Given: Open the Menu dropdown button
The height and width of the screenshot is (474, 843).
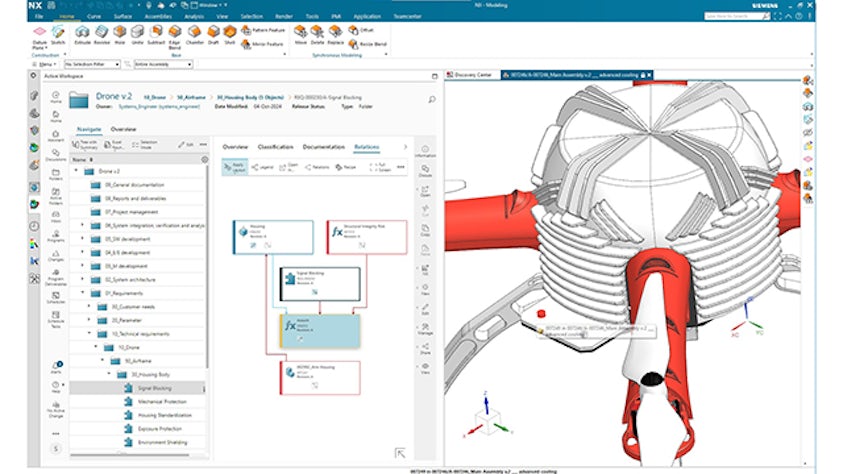Looking at the screenshot, I should pyautogui.click(x=46, y=64).
